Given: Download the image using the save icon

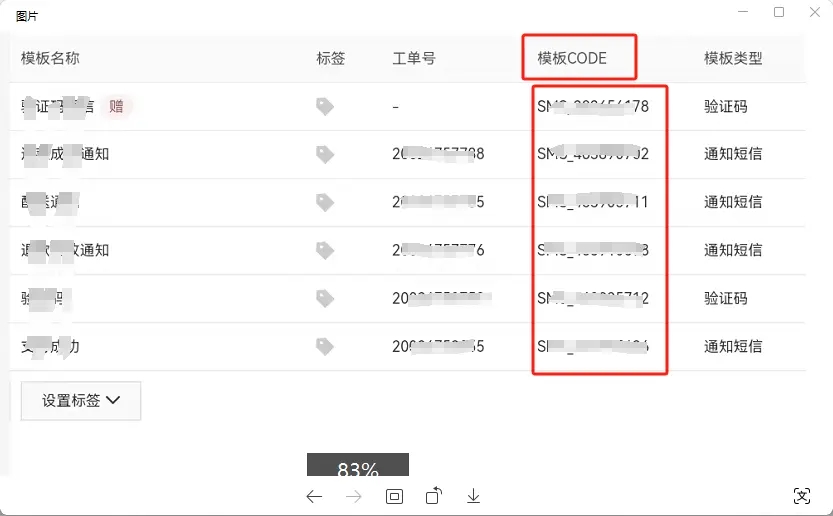Looking at the screenshot, I should pos(474,496).
